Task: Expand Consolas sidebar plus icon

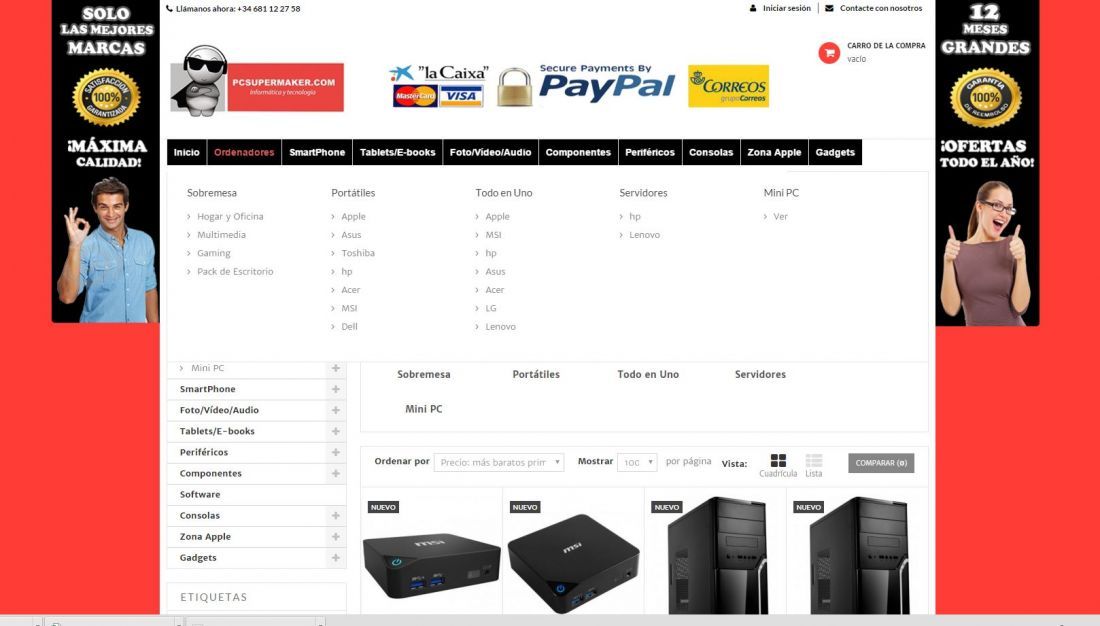Action: pos(335,515)
